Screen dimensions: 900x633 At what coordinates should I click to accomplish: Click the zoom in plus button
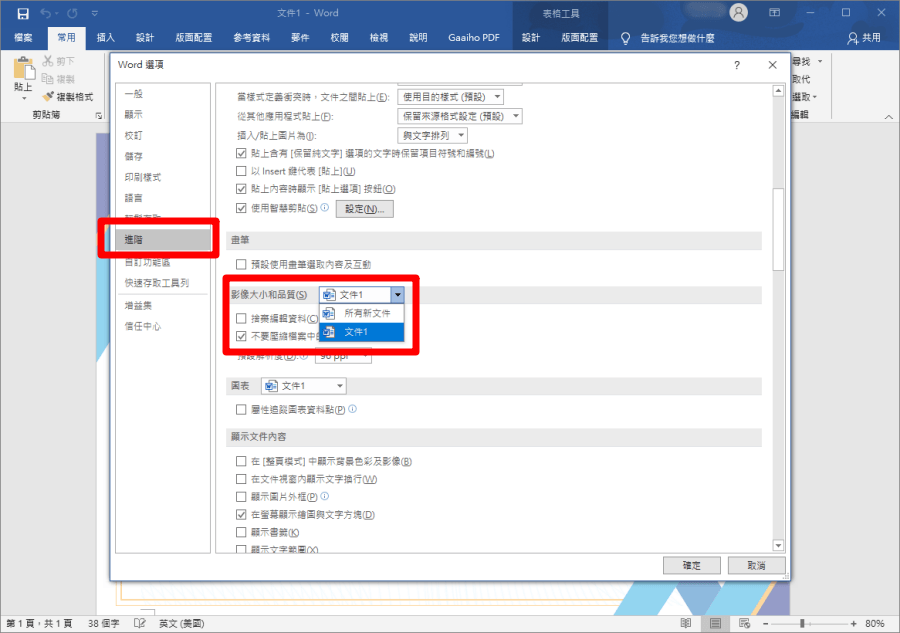click(x=854, y=624)
